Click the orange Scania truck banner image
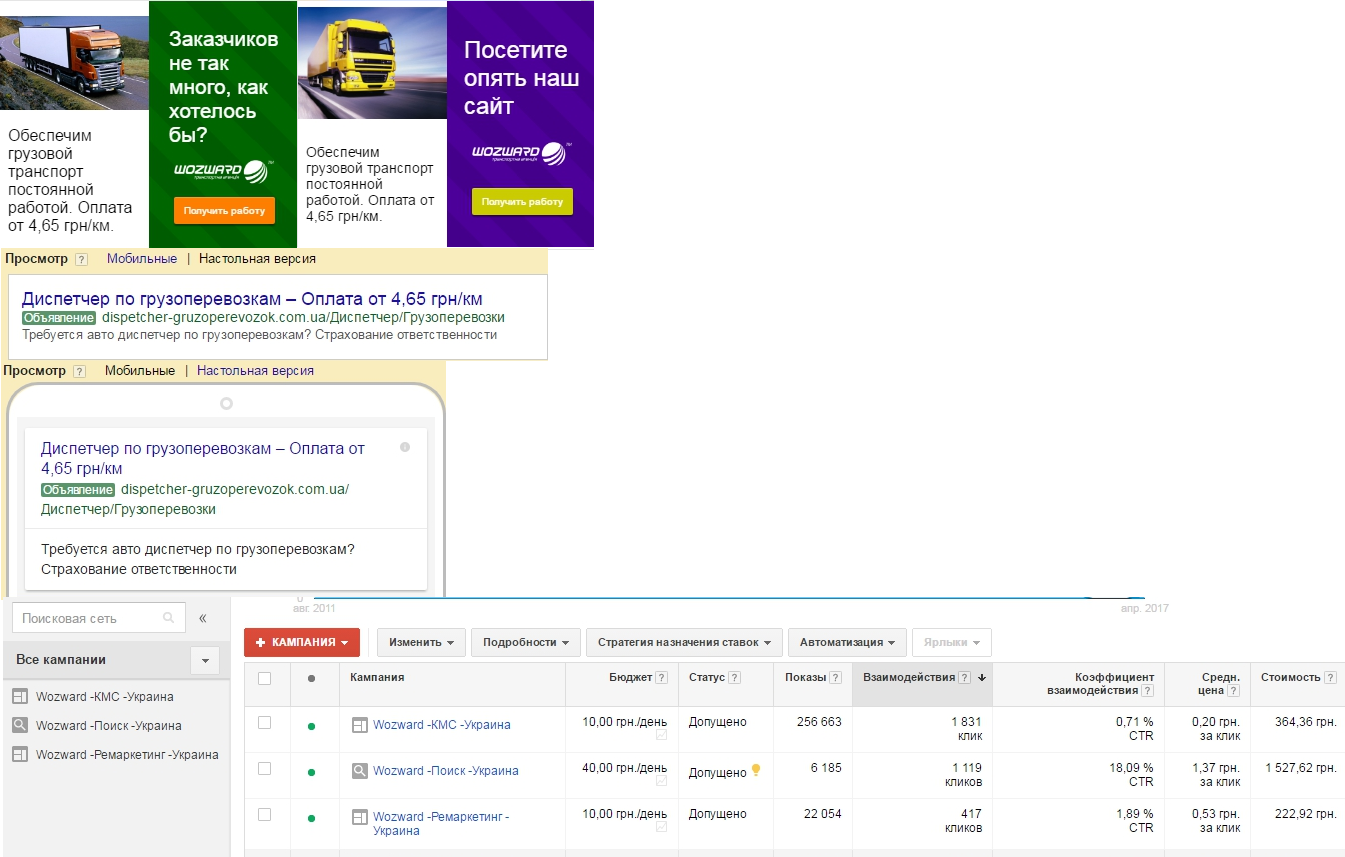 coord(74,63)
